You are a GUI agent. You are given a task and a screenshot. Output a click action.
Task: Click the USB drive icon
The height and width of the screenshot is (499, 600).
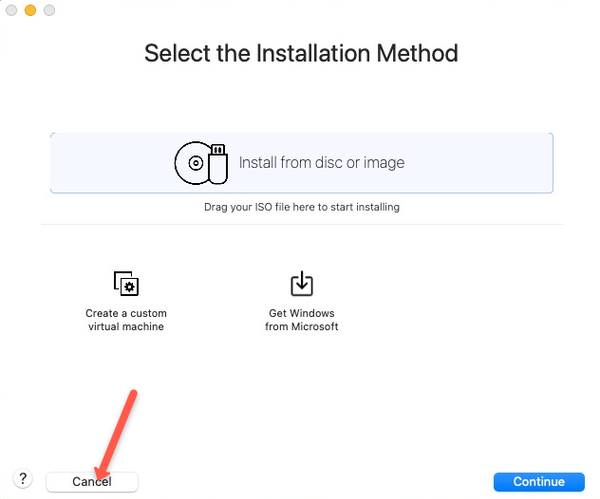pos(218,164)
